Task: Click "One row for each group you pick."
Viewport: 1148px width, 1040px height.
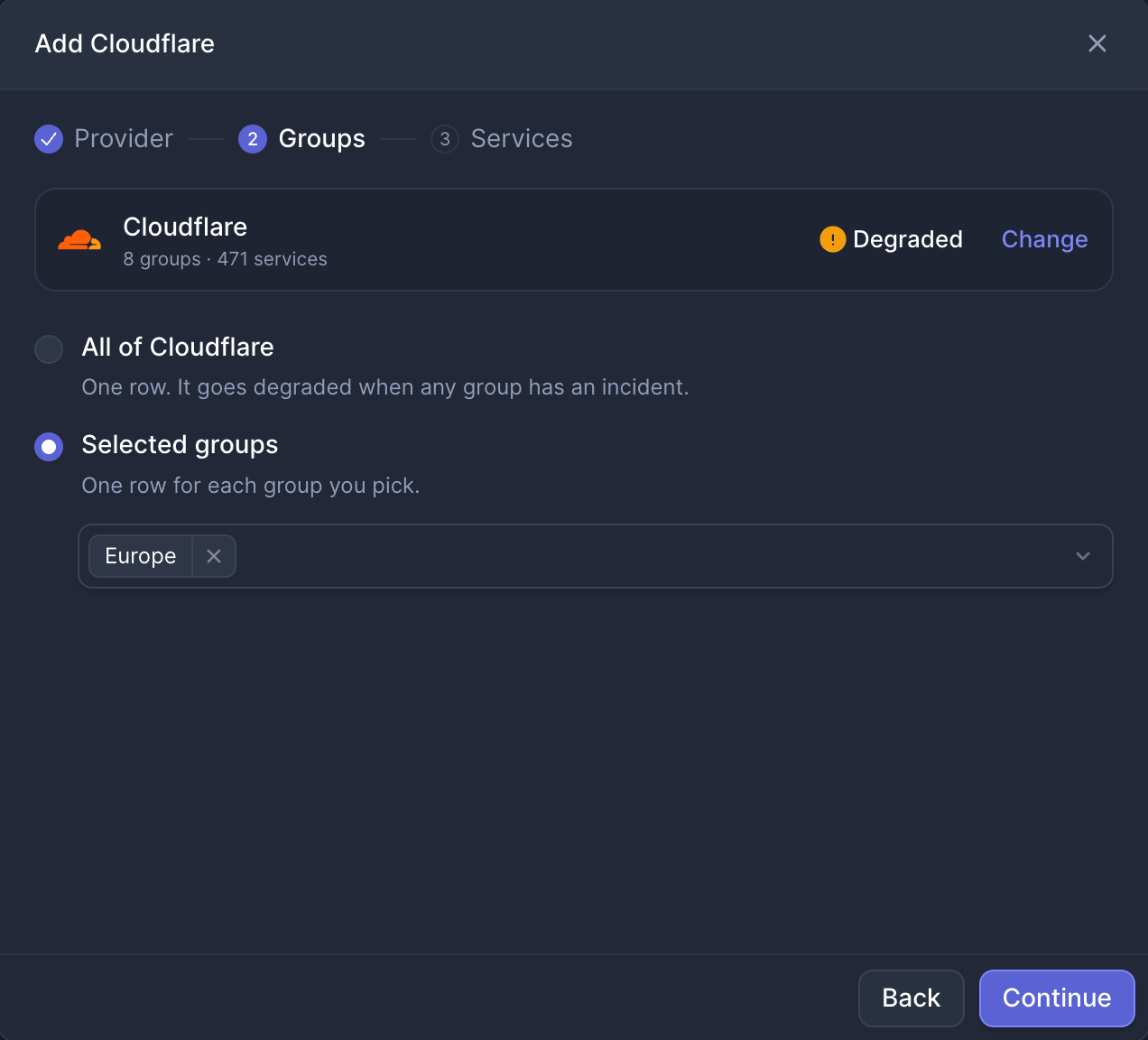Action: point(250,486)
